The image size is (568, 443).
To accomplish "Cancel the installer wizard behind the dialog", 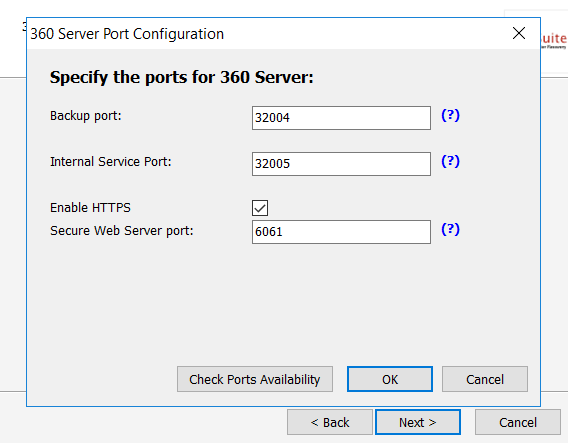I will (518, 422).
